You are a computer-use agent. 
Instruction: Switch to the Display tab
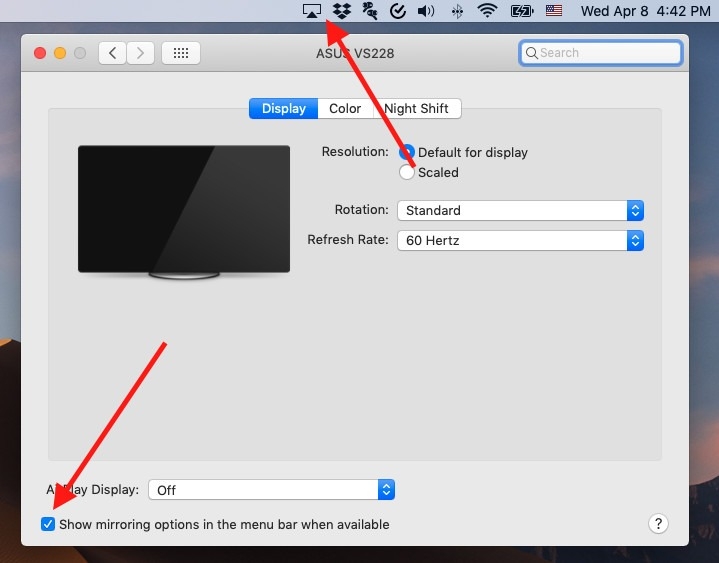pos(283,109)
